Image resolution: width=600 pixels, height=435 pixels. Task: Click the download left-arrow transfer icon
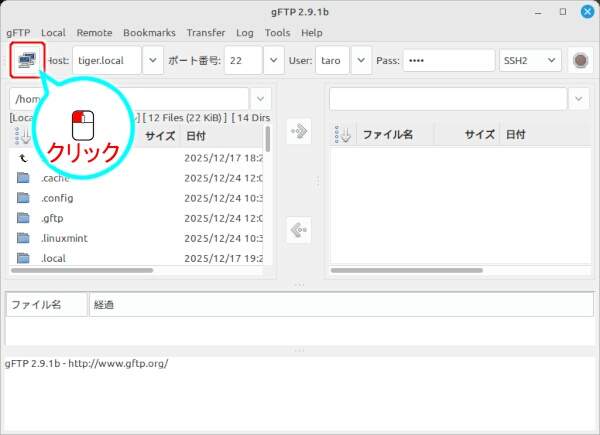(299, 230)
